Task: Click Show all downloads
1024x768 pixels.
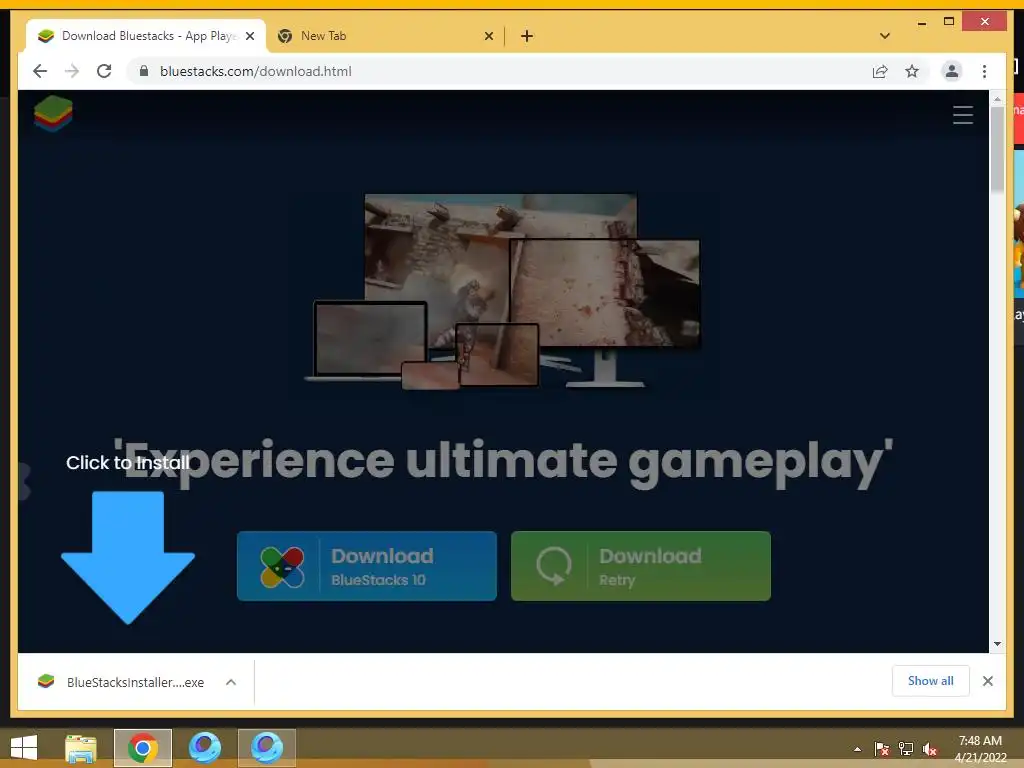Action: click(931, 680)
